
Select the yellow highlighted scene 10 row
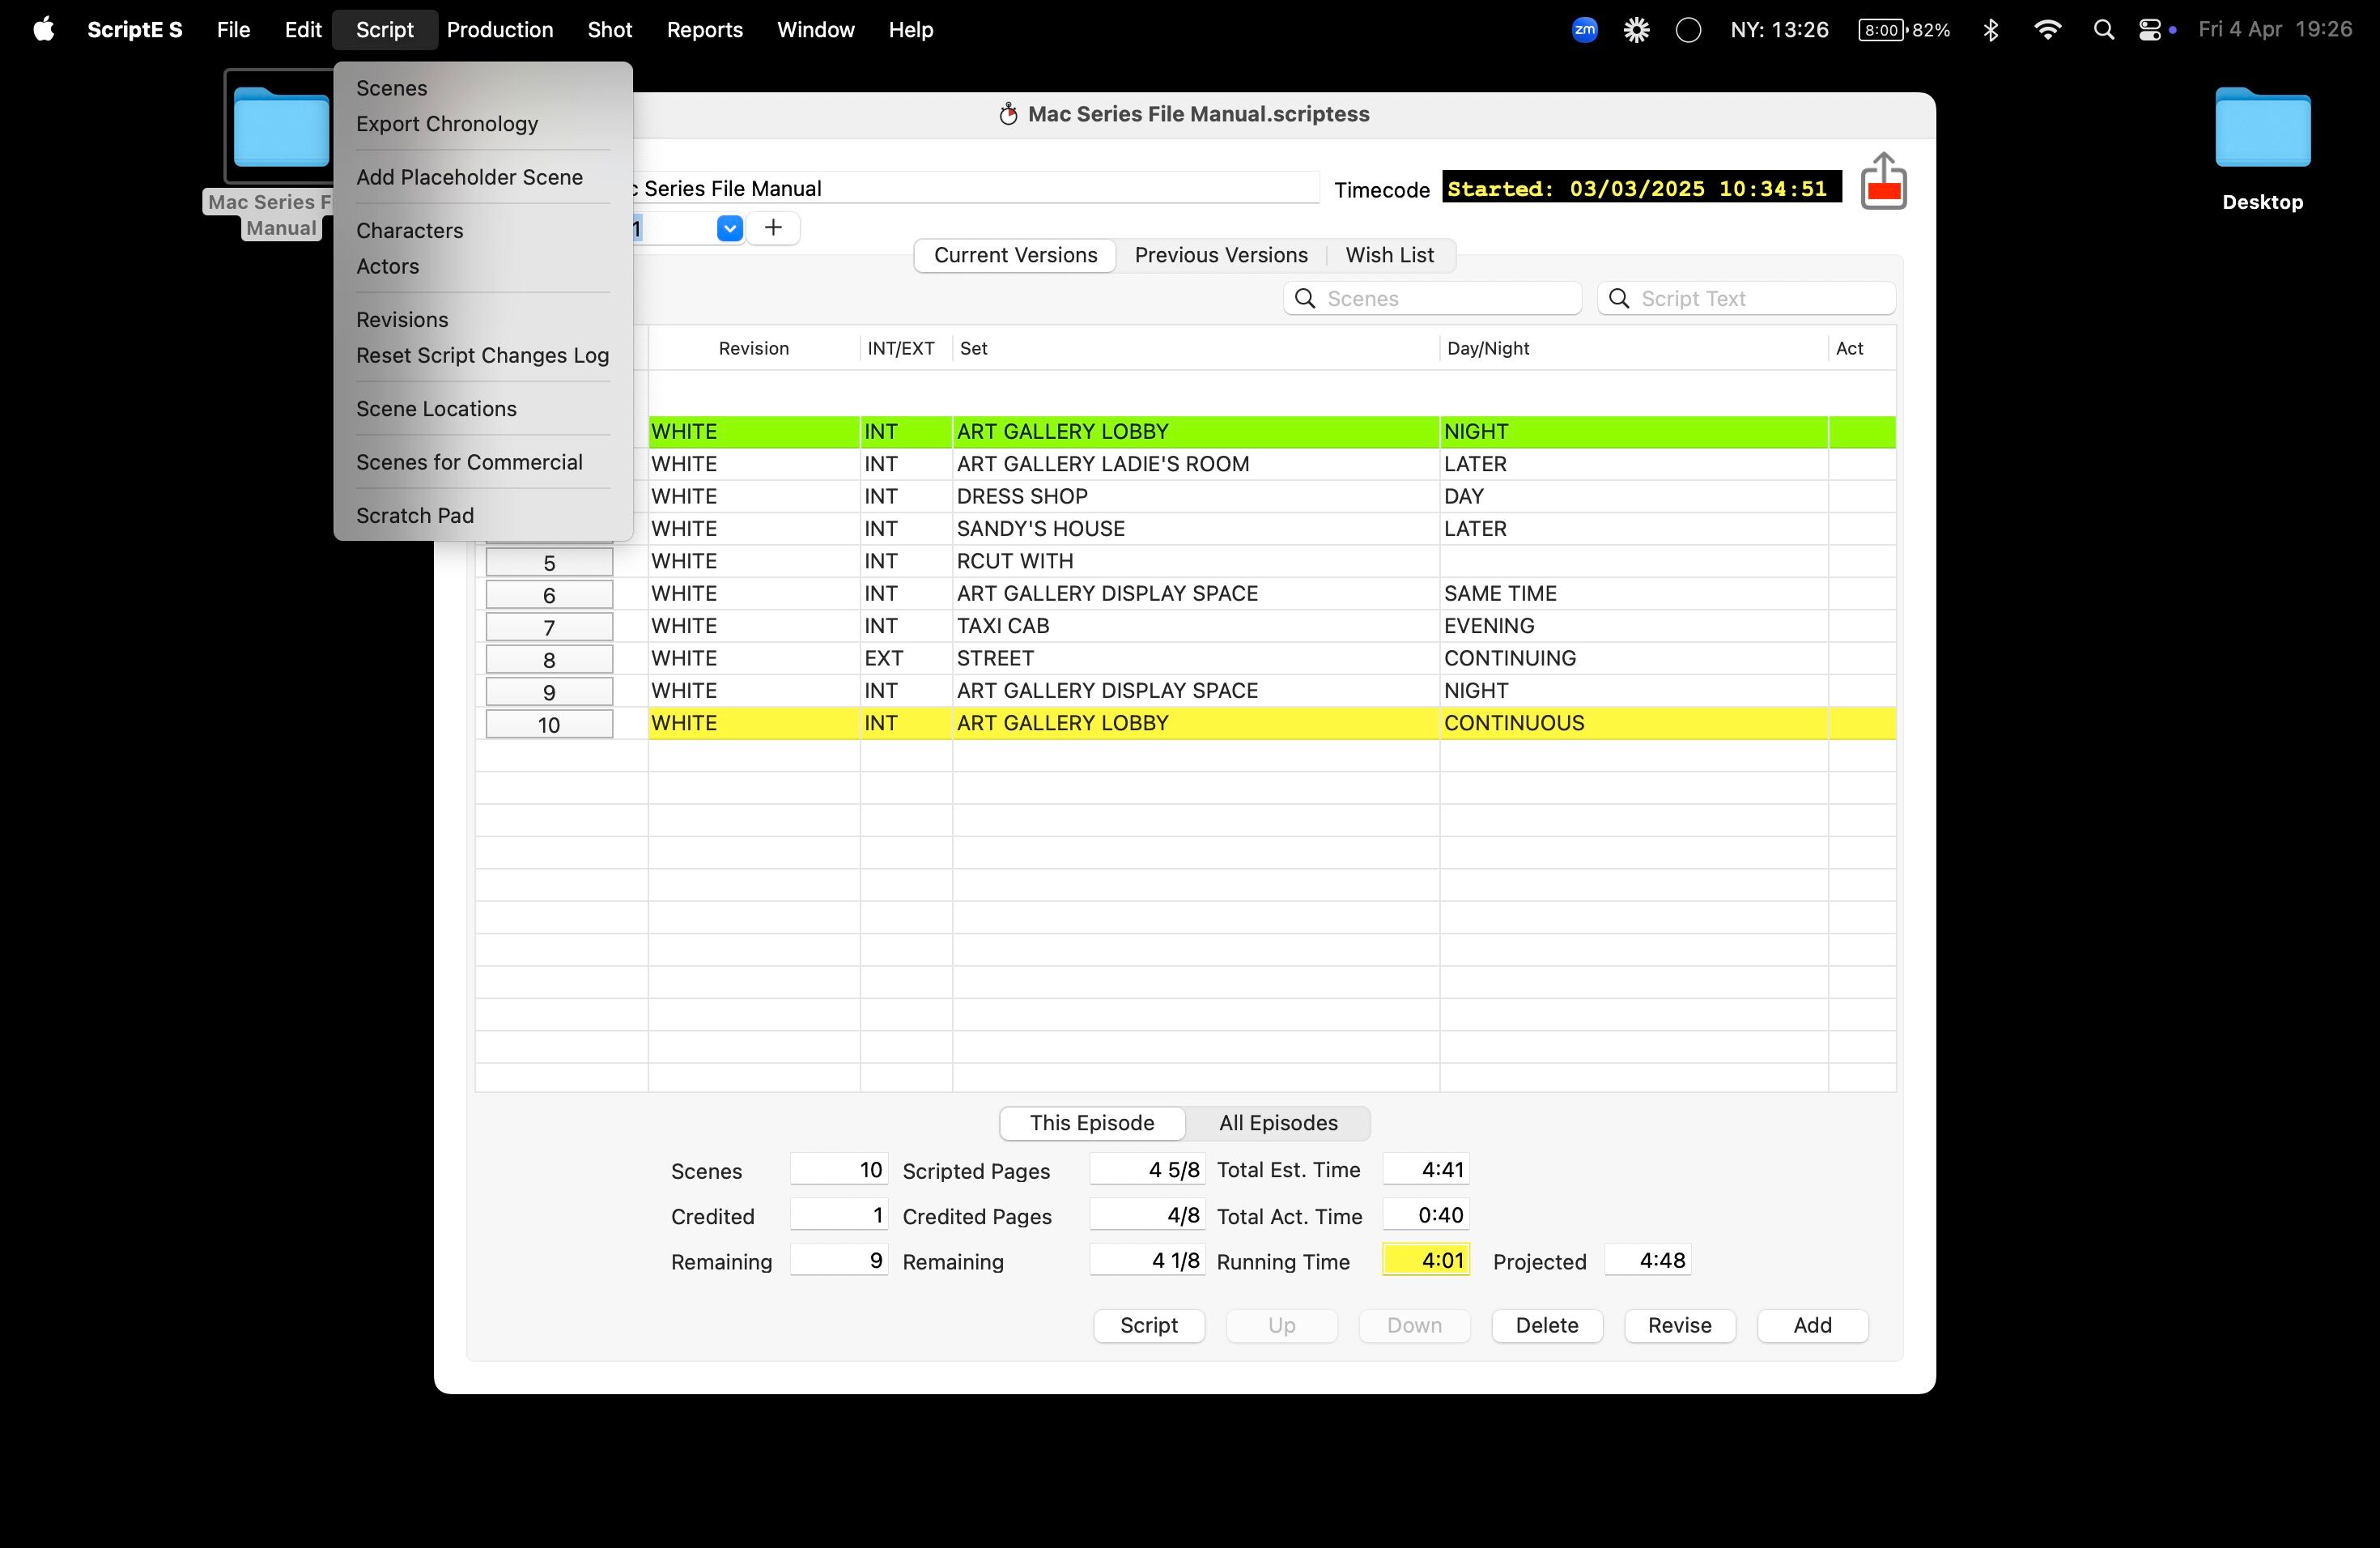point(1190,723)
